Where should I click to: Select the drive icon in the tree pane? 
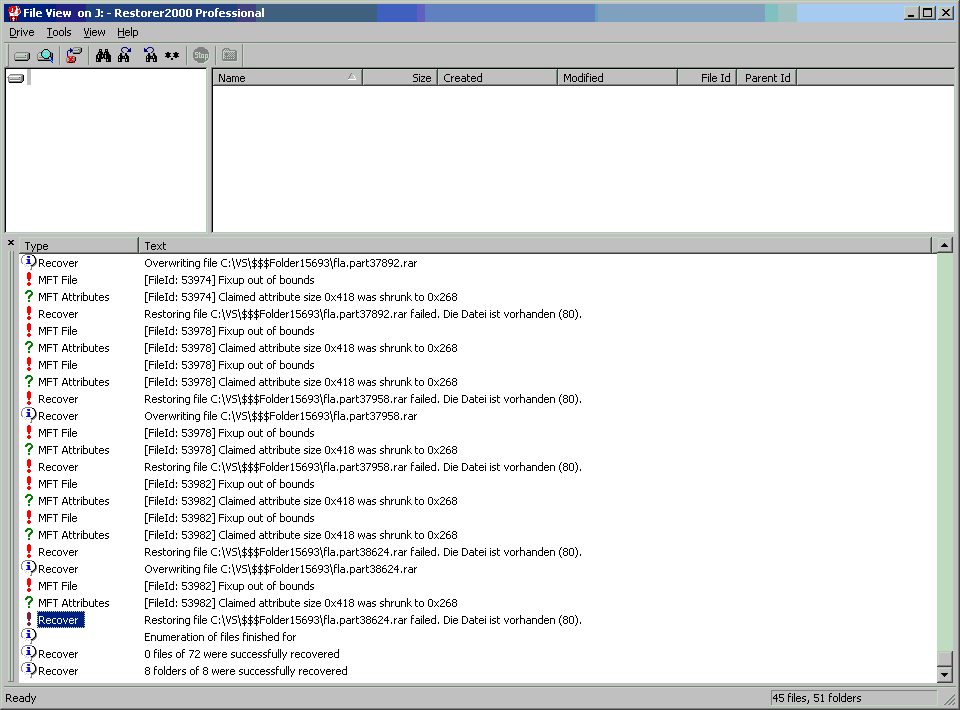pyautogui.click(x=17, y=78)
